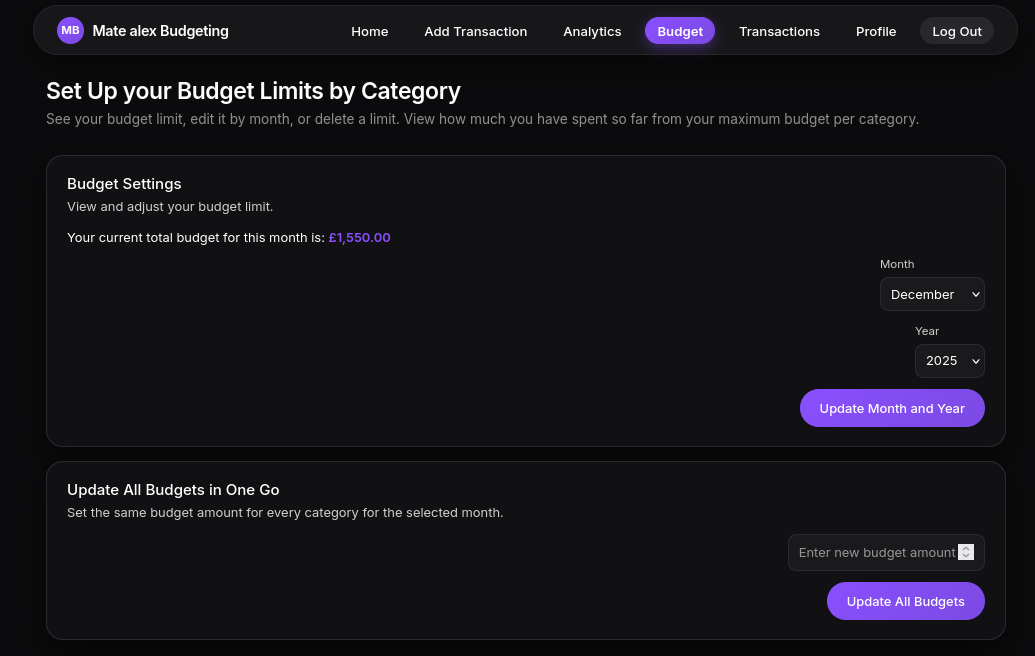
Task: Click the Mate alex Budgeting title
Action: pyautogui.click(x=160, y=30)
